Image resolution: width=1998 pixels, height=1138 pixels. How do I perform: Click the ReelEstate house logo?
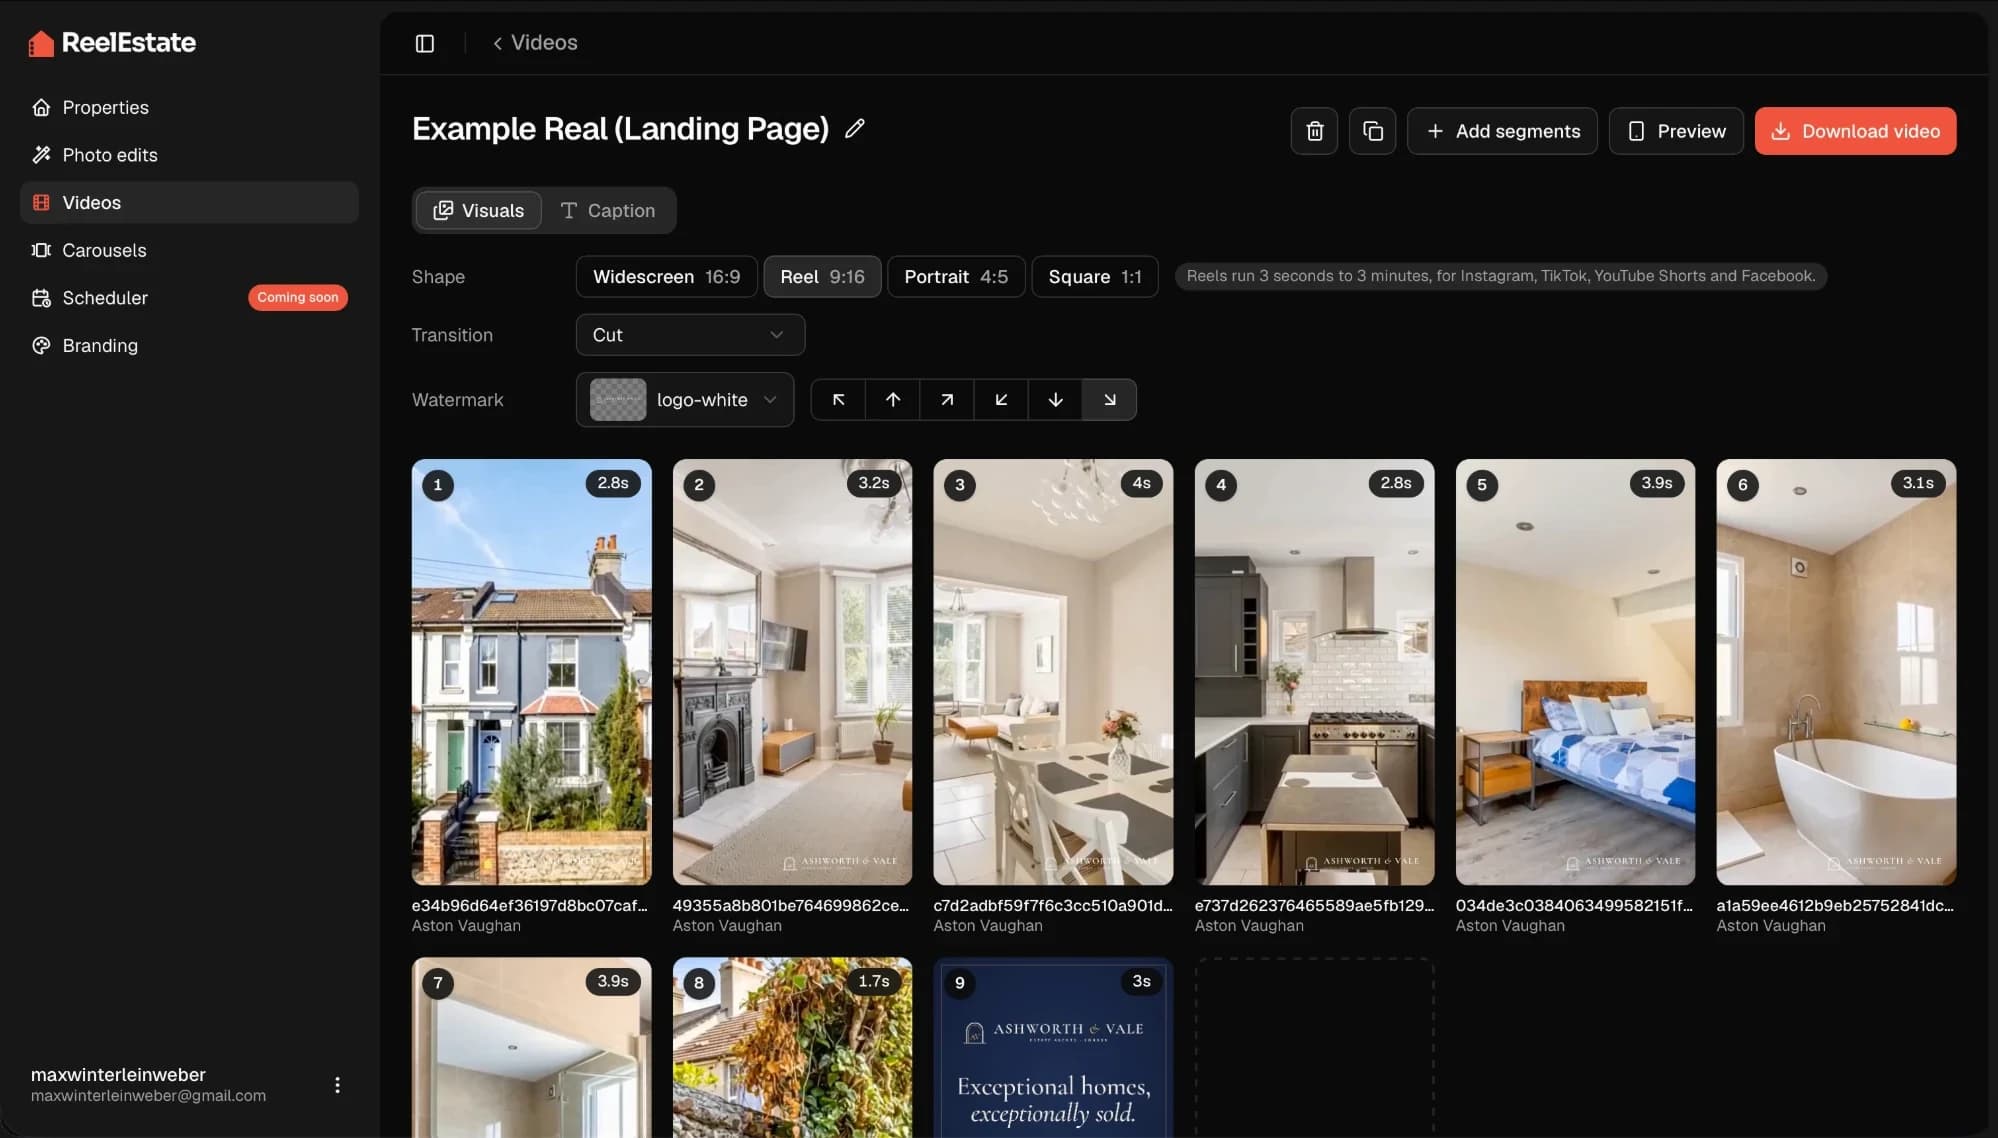[41, 43]
